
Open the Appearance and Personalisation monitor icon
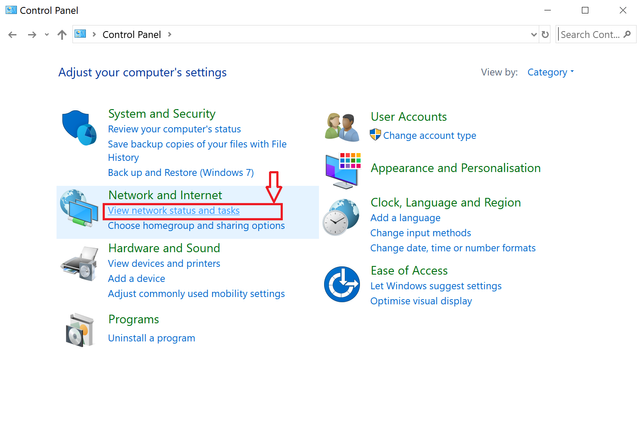click(x=342, y=170)
